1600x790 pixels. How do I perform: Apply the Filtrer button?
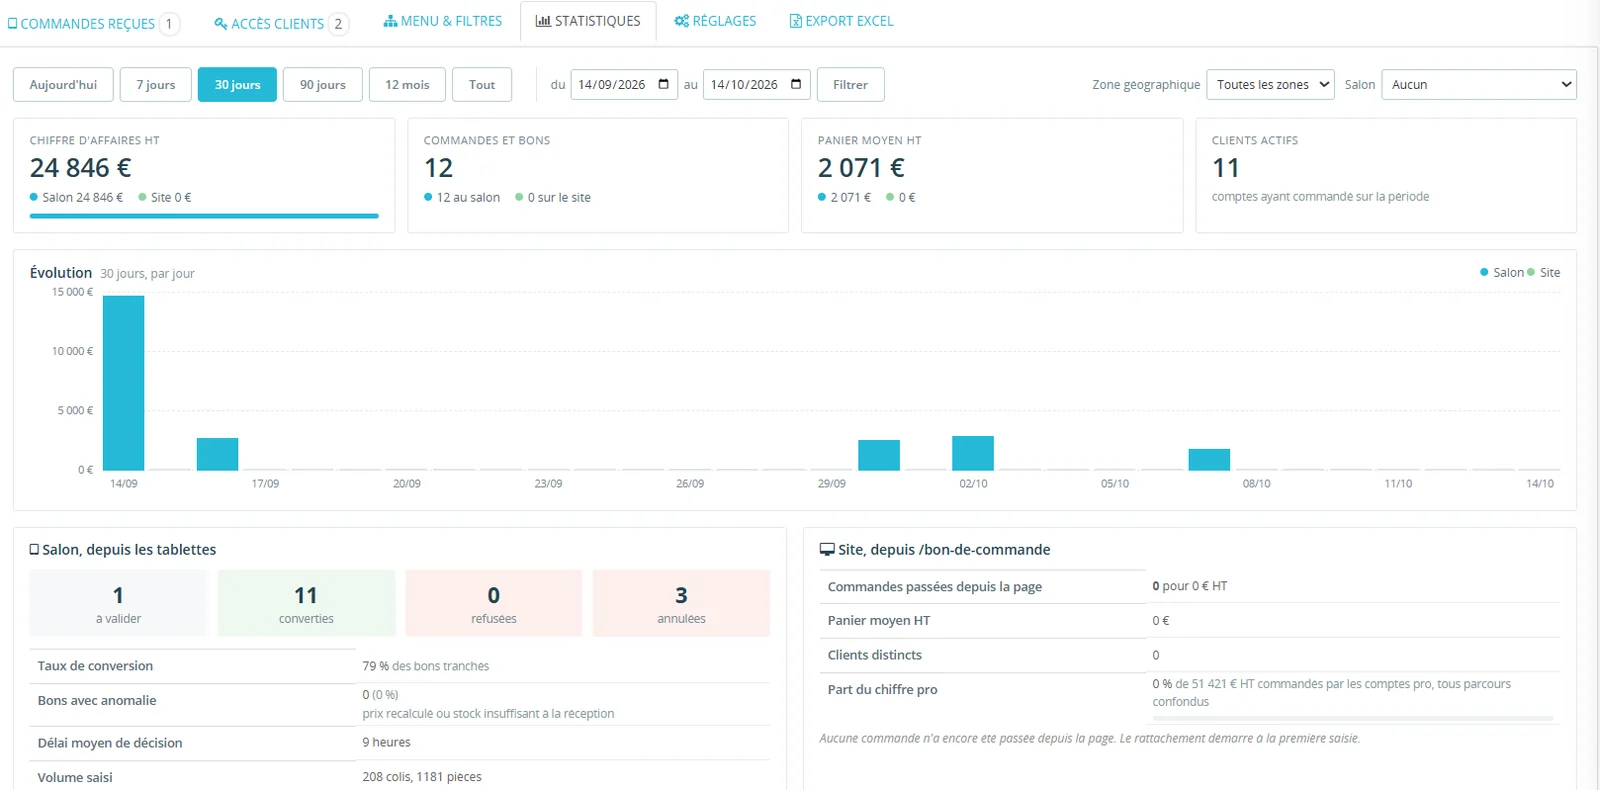850,85
